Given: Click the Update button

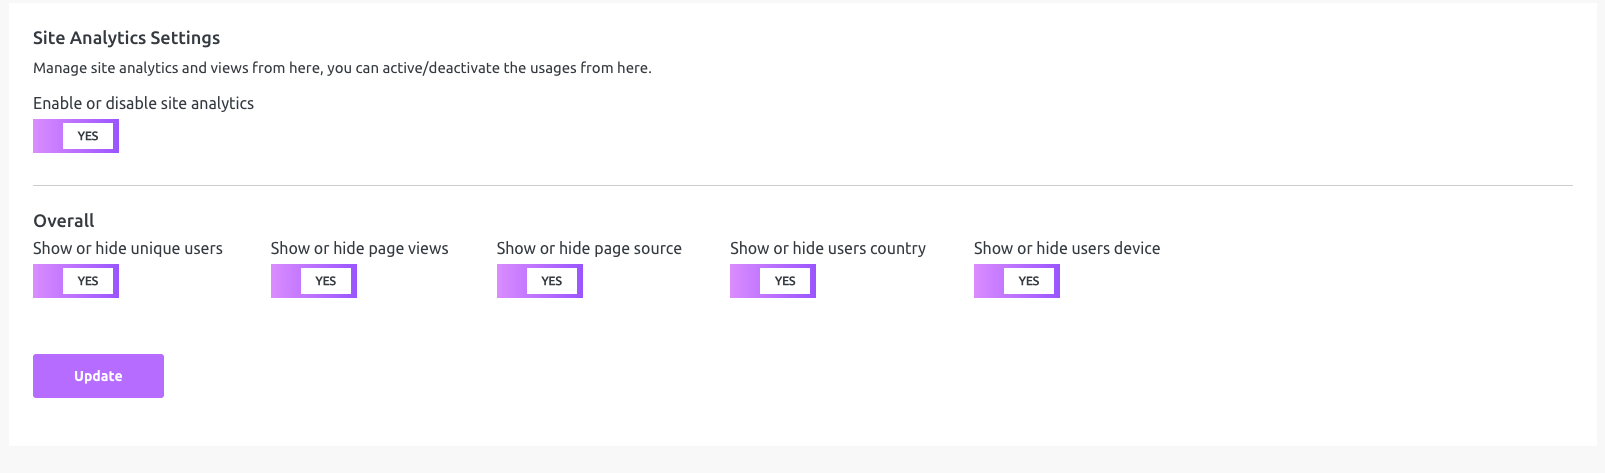Looking at the screenshot, I should click(98, 376).
